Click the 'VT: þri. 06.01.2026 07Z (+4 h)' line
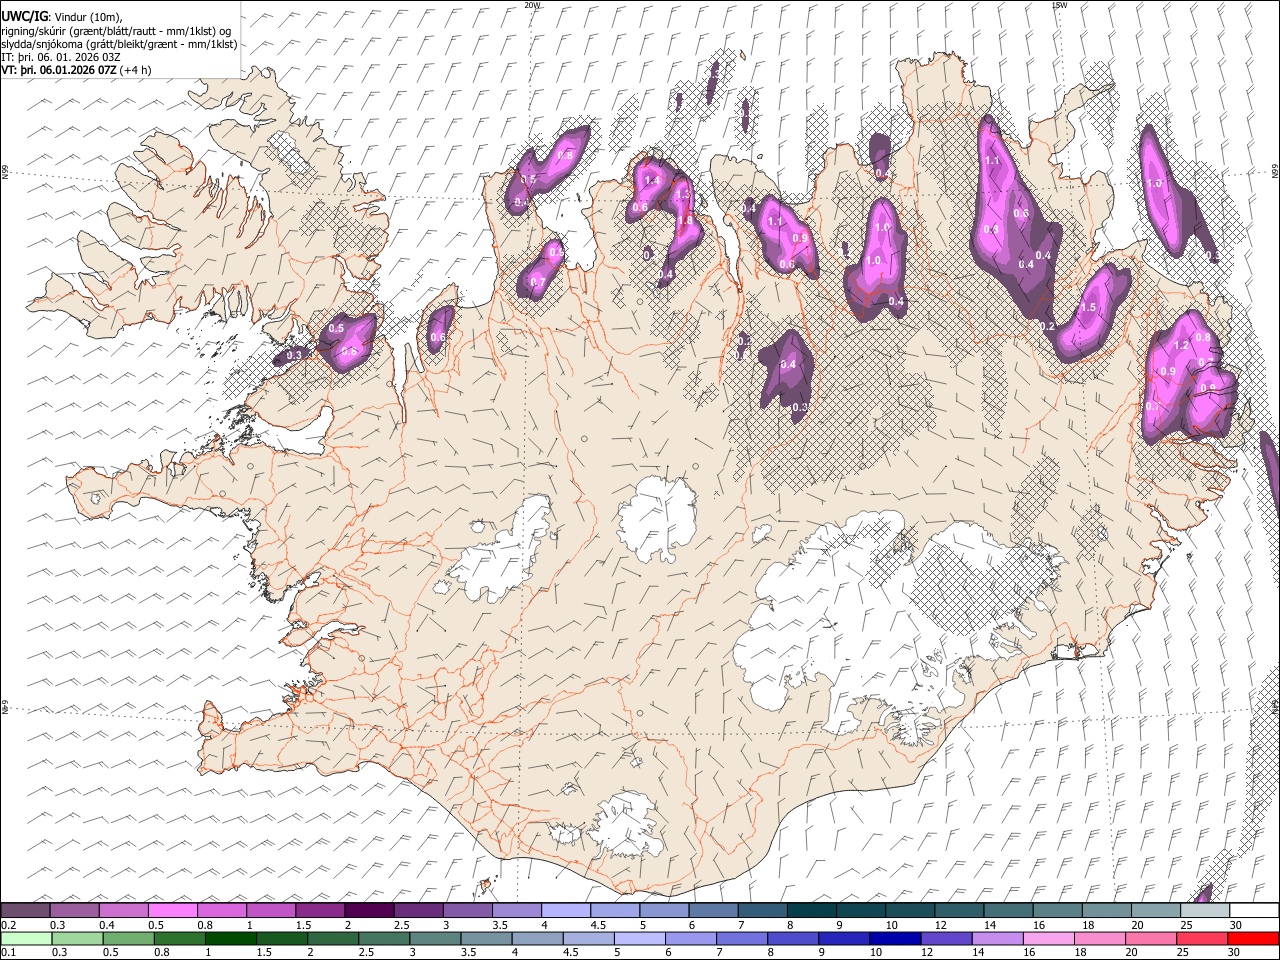The height and width of the screenshot is (960, 1280). click(77, 70)
